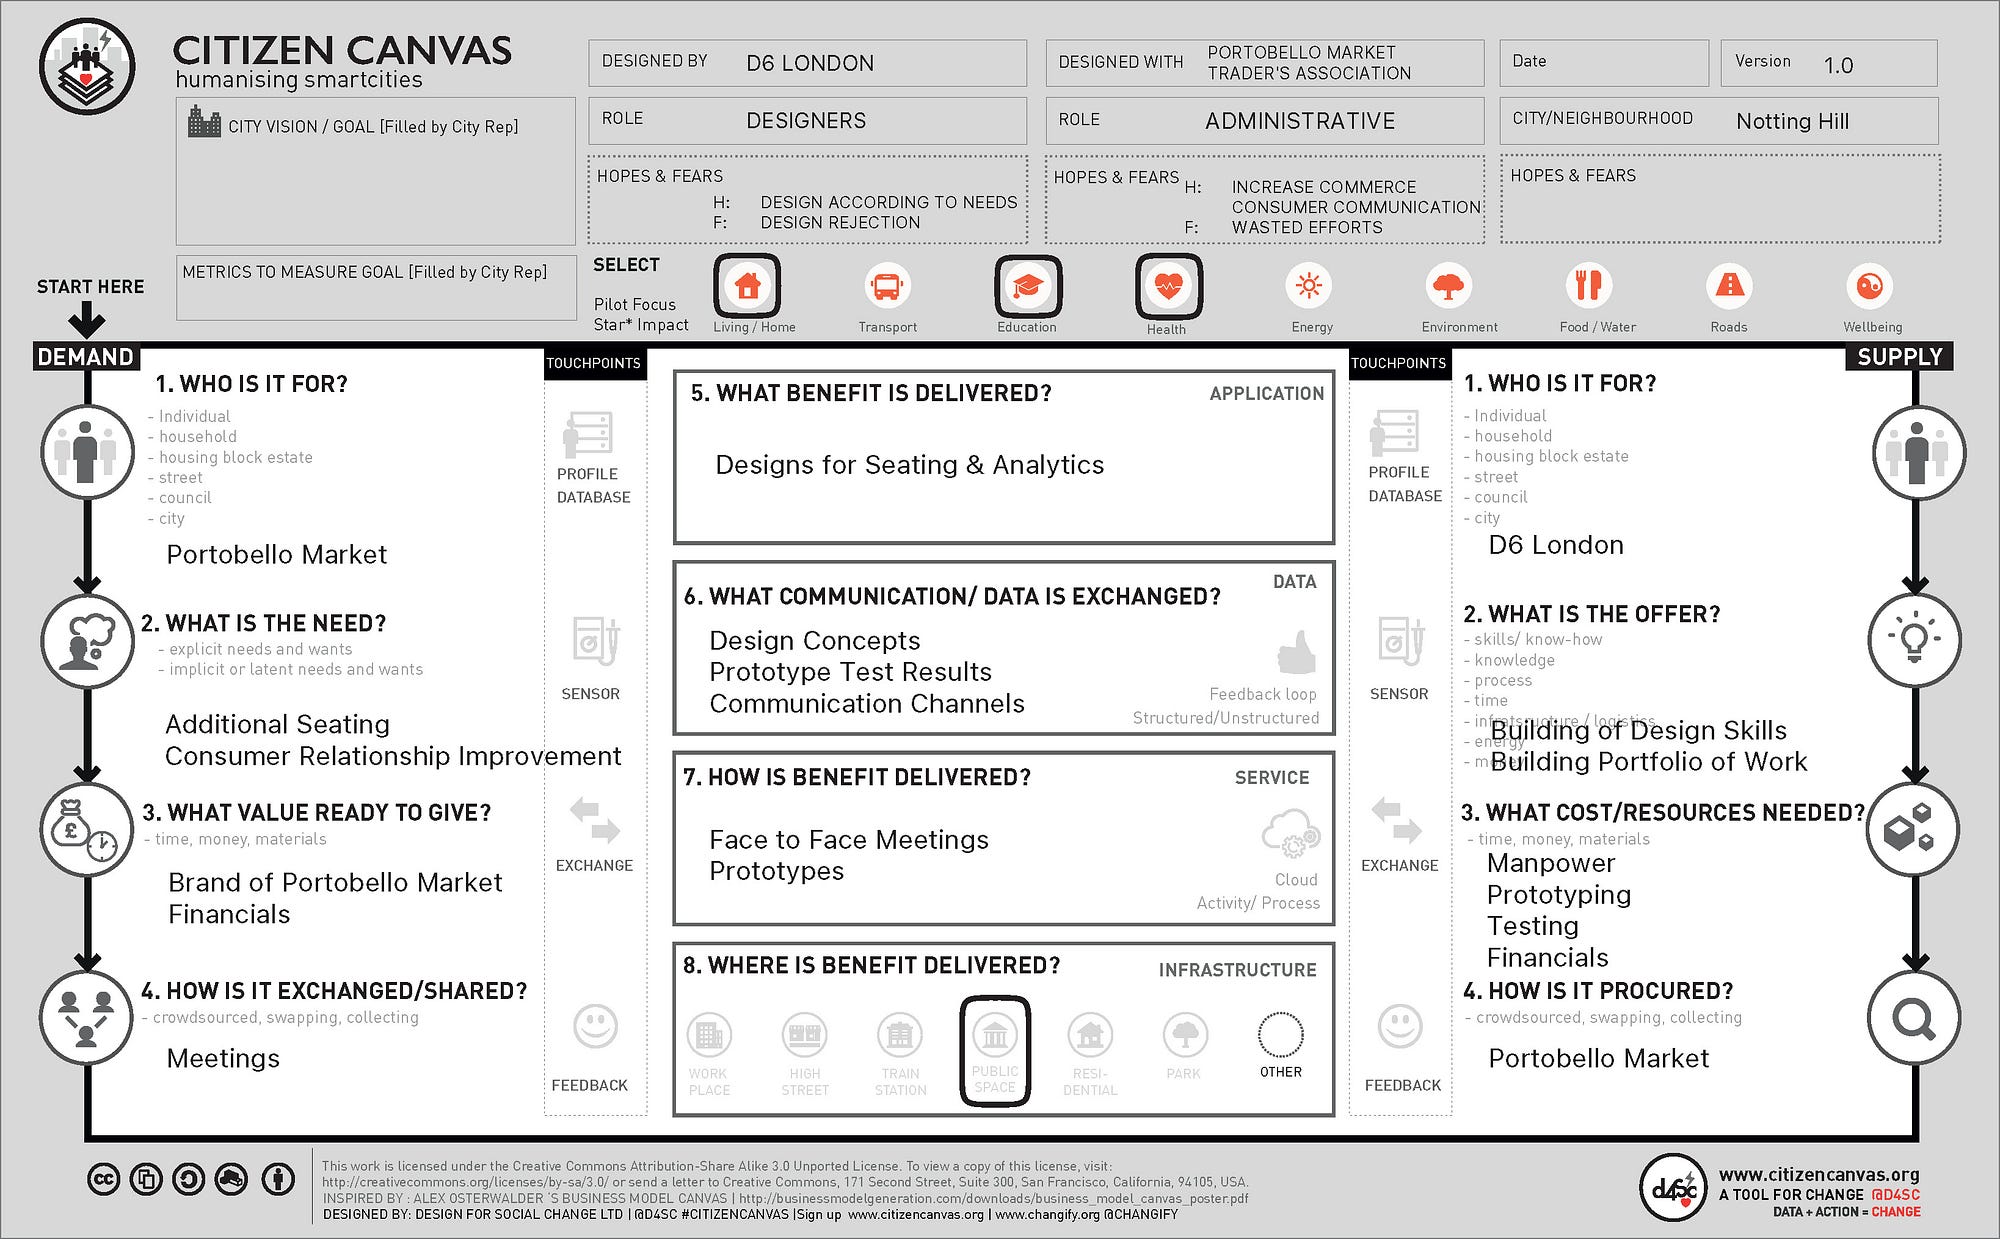The image size is (2000, 1239).
Task: Toggle the Park infrastructure option
Action: pyautogui.click(x=1185, y=1036)
